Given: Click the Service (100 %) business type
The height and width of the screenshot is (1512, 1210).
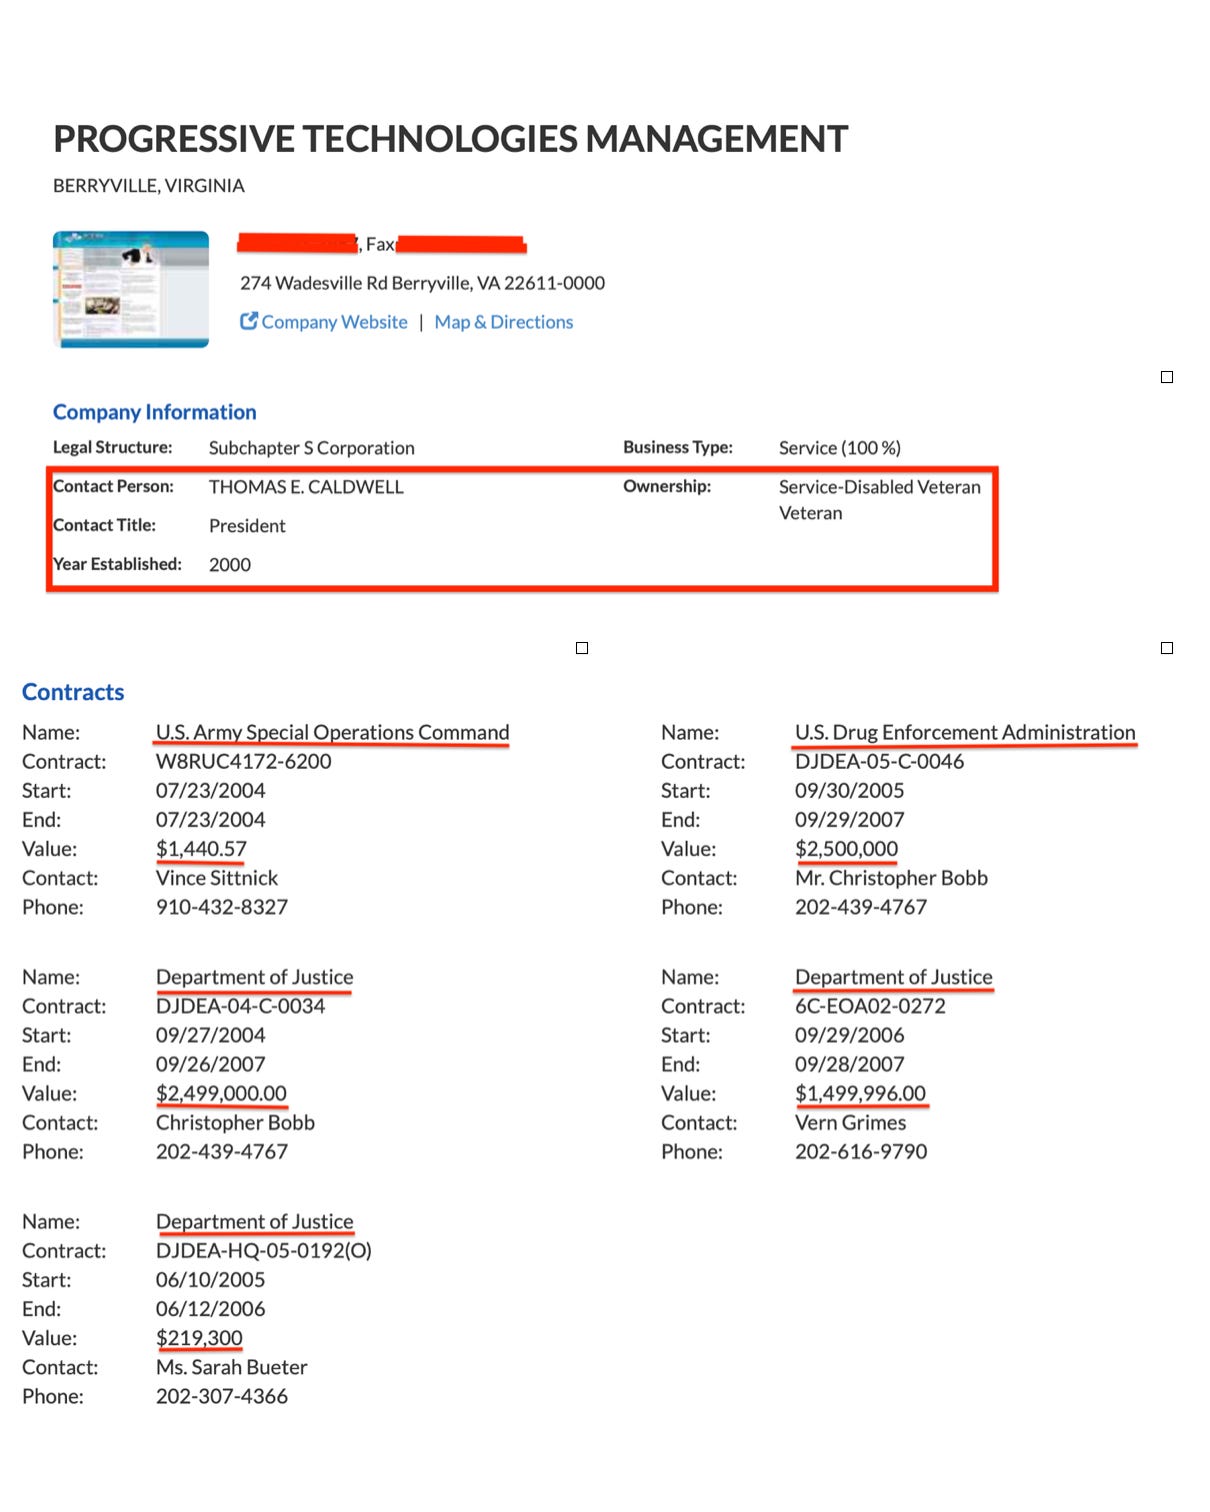Looking at the screenshot, I should pos(839,448).
